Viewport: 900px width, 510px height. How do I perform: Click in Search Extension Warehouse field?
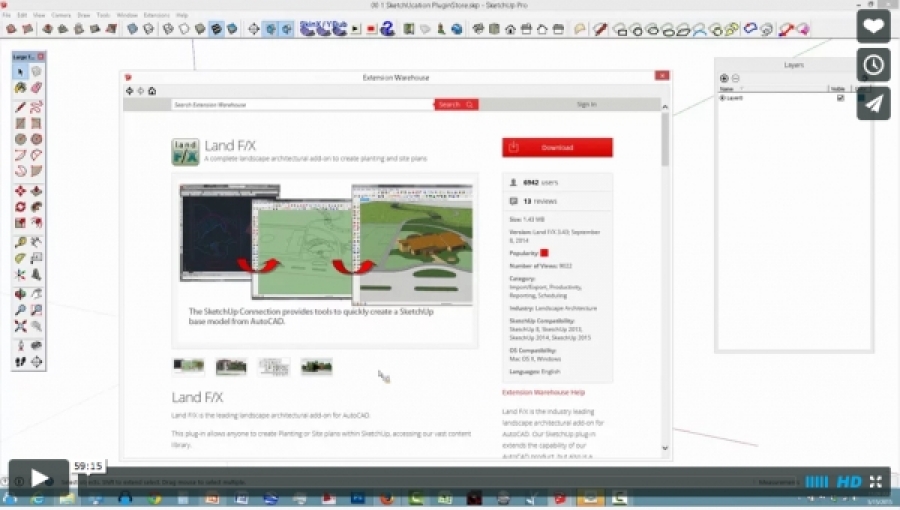point(302,104)
